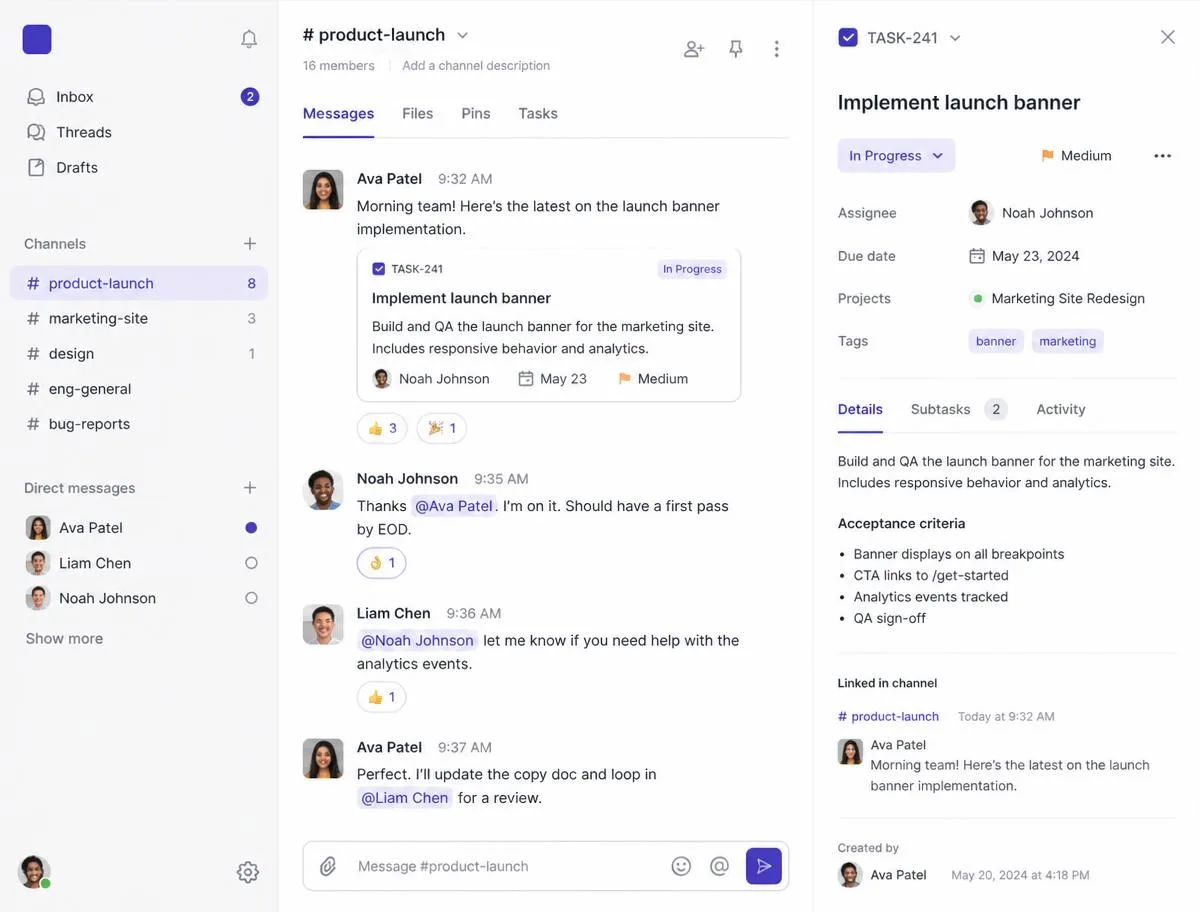The height and width of the screenshot is (912, 1200).
Task: Open the In Progress status dropdown
Action: (x=897, y=156)
